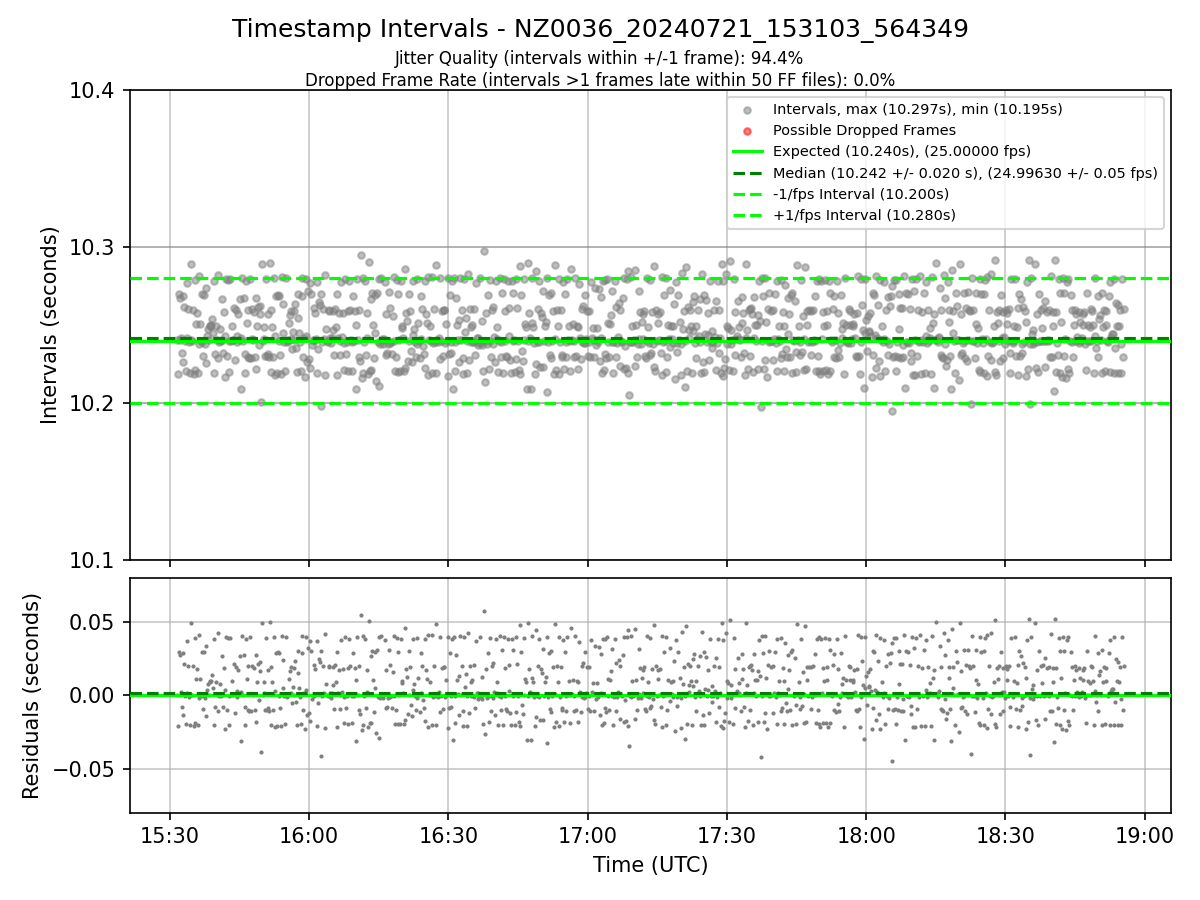
Task: Click the 'Time (UTC)' x-axis label
Action: click(650, 865)
